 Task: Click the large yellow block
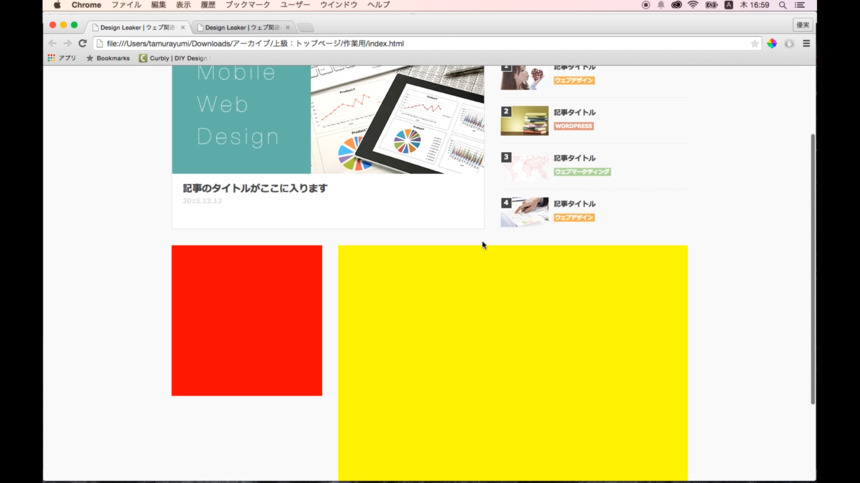[x=513, y=363]
